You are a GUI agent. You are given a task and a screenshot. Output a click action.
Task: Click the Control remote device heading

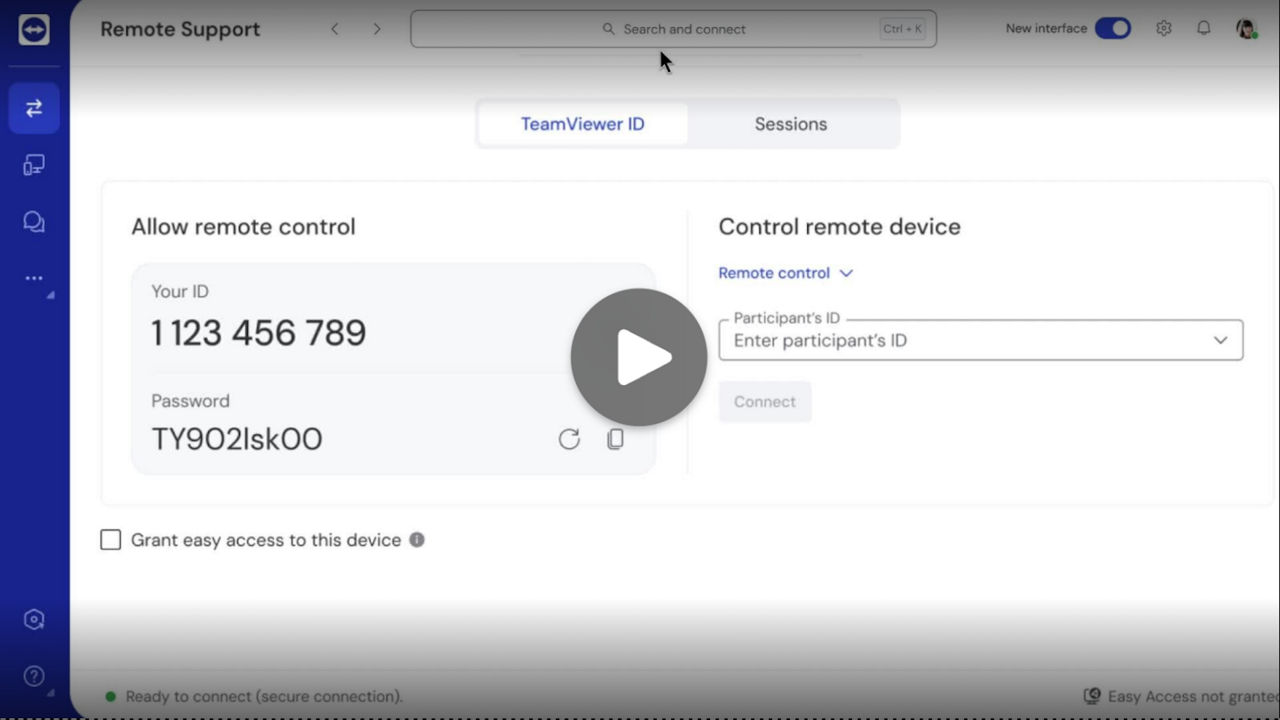click(x=840, y=227)
